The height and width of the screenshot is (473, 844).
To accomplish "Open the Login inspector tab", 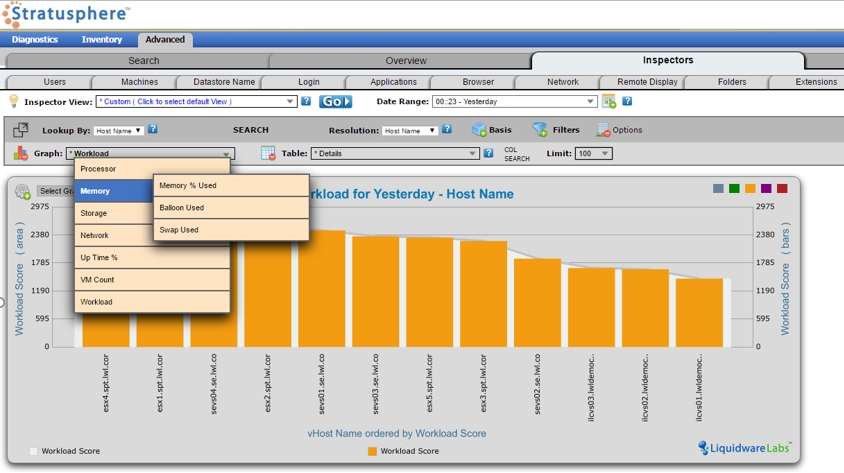I will click(308, 82).
